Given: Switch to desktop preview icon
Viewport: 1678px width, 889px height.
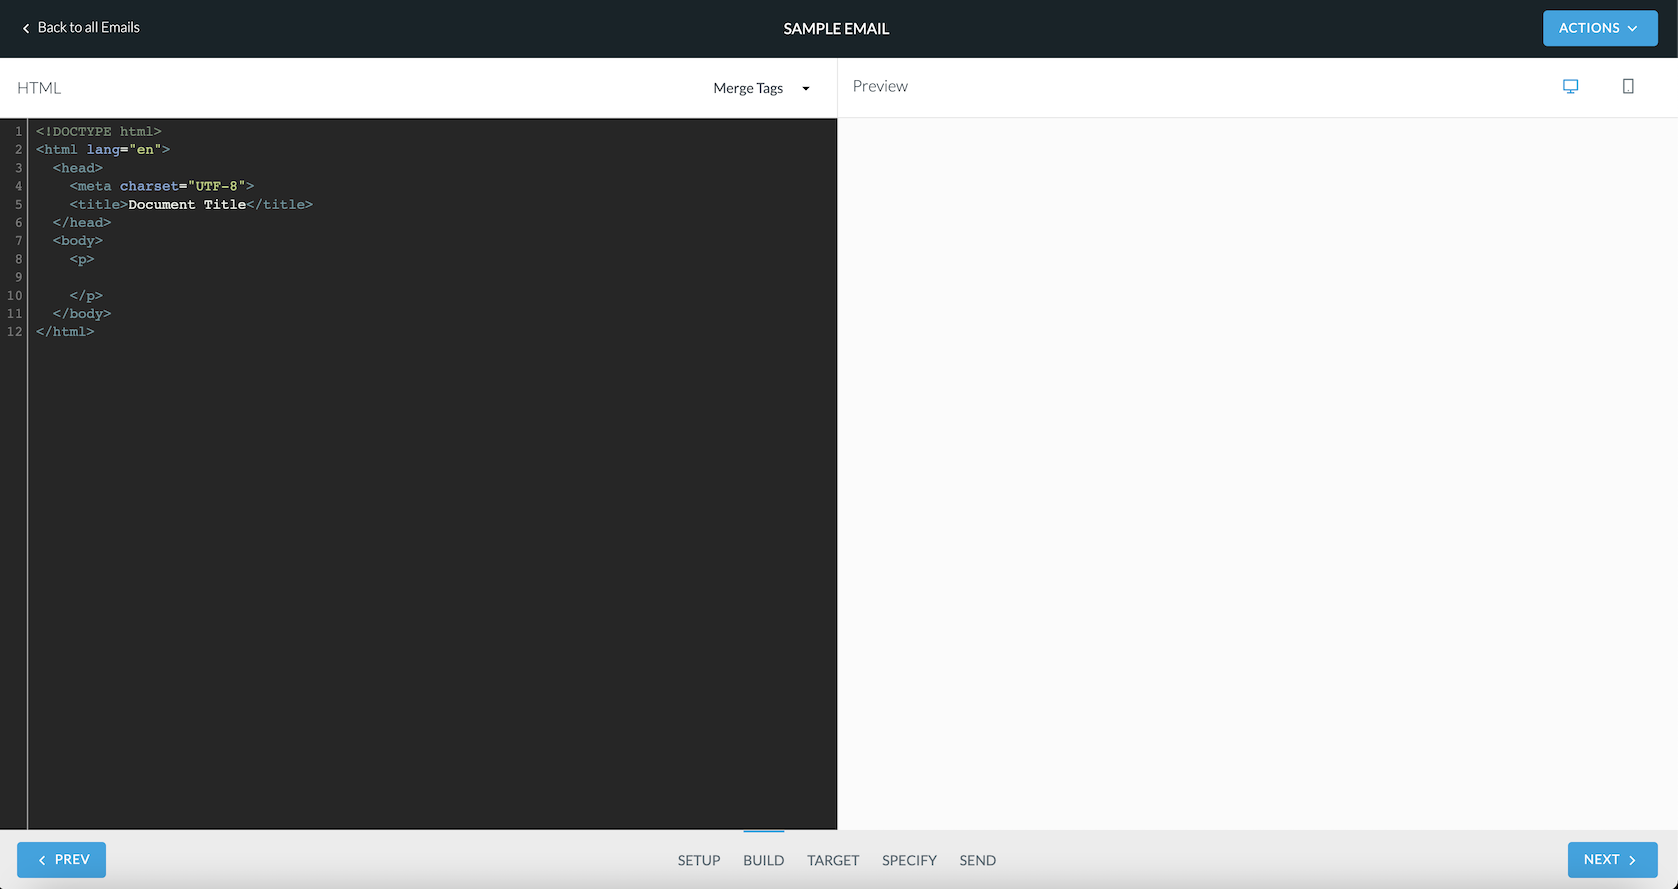Looking at the screenshot, I should point(1570,87).
